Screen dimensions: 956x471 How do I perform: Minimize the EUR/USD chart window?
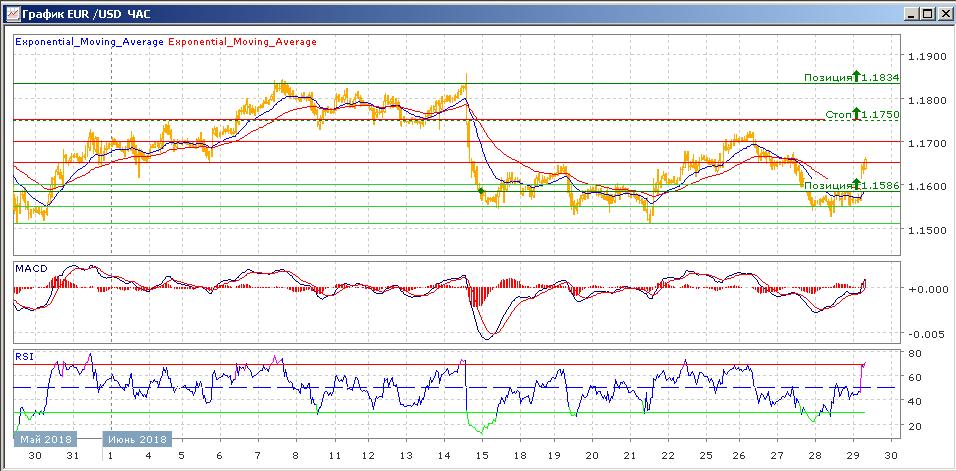(x=912, y=13)
